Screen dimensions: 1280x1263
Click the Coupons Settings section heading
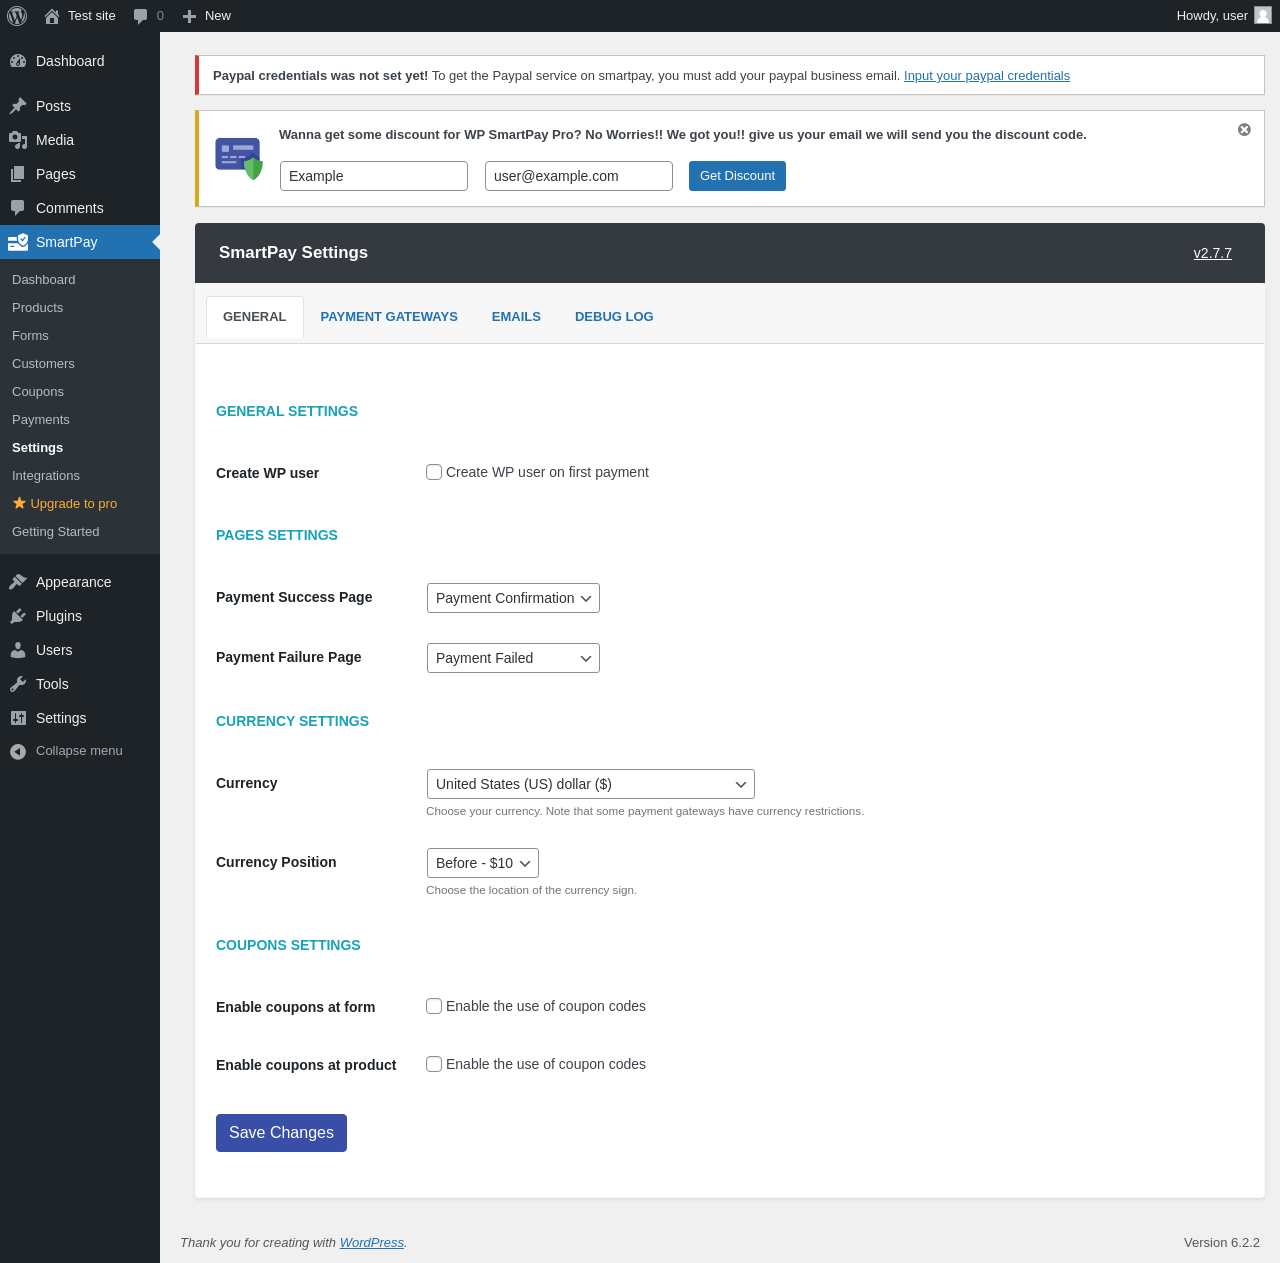288,945
